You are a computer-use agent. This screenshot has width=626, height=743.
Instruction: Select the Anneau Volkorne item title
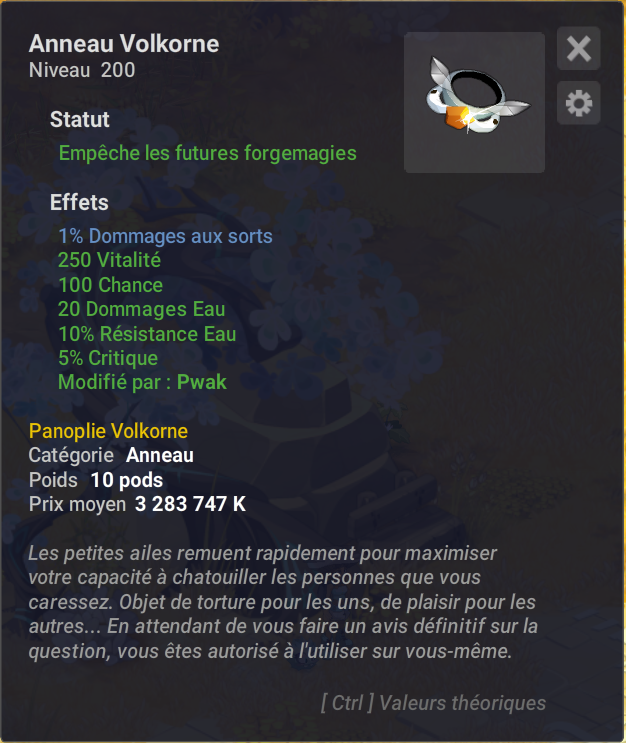[124, 44]
